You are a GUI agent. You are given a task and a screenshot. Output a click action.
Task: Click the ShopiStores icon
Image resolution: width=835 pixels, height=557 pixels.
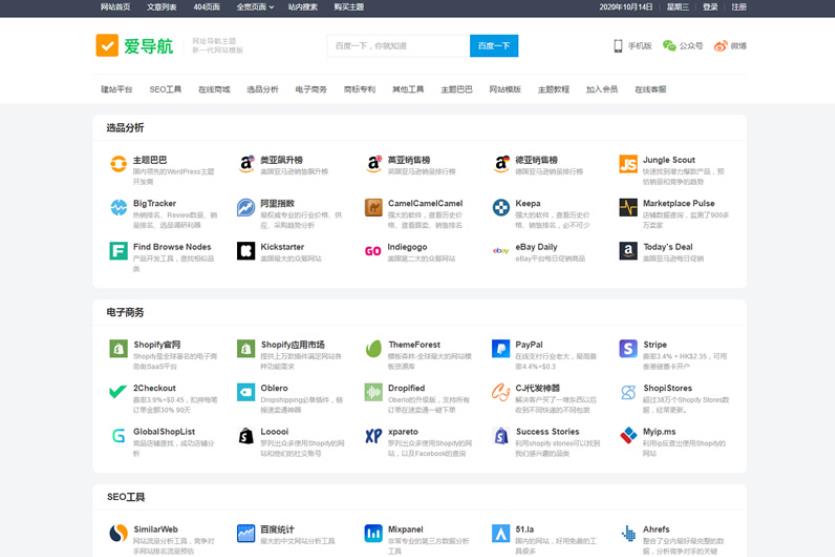(628, 392)
